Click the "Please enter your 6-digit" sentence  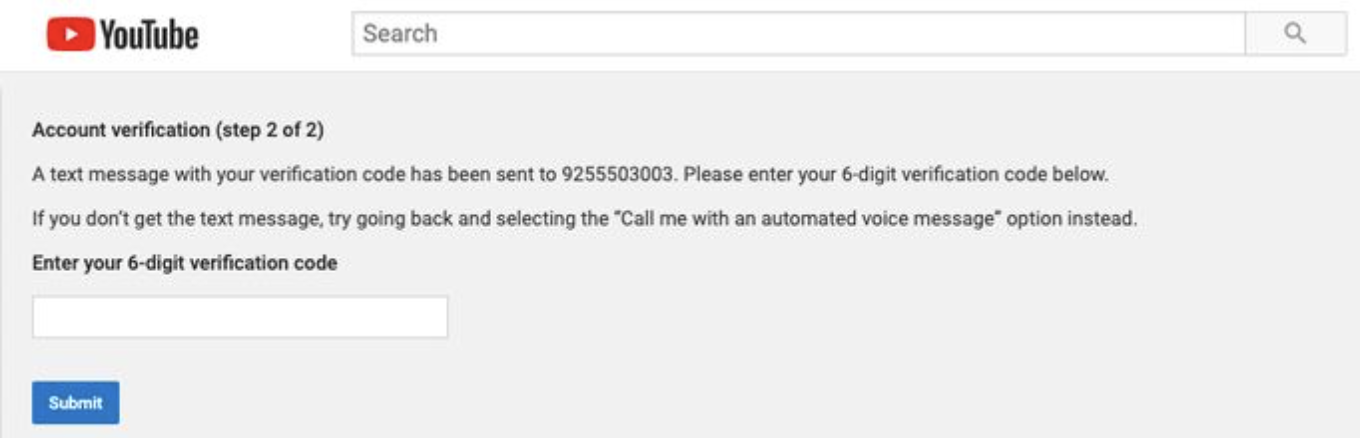pyautogui.click(x=780, y=174)
